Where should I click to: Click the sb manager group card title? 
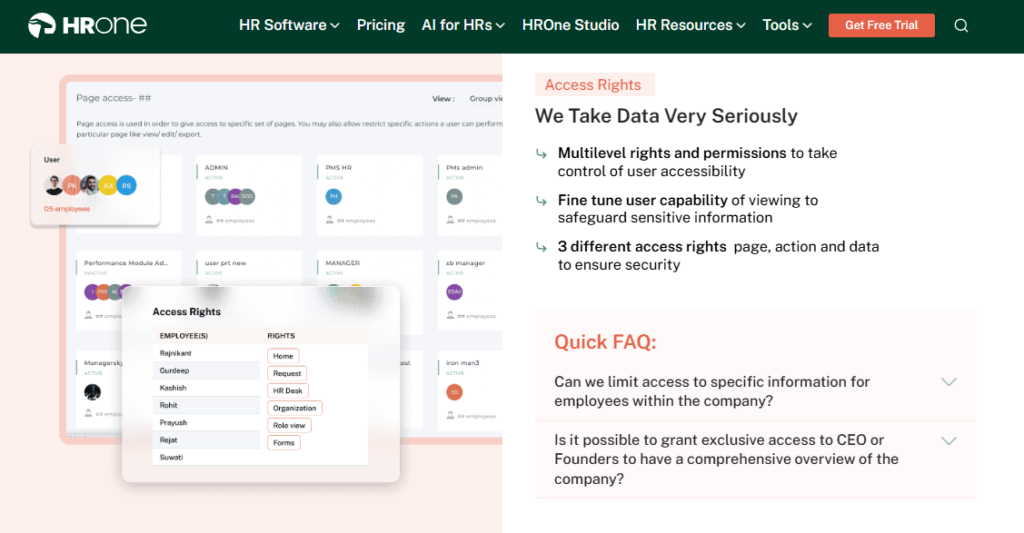point(465,263)
